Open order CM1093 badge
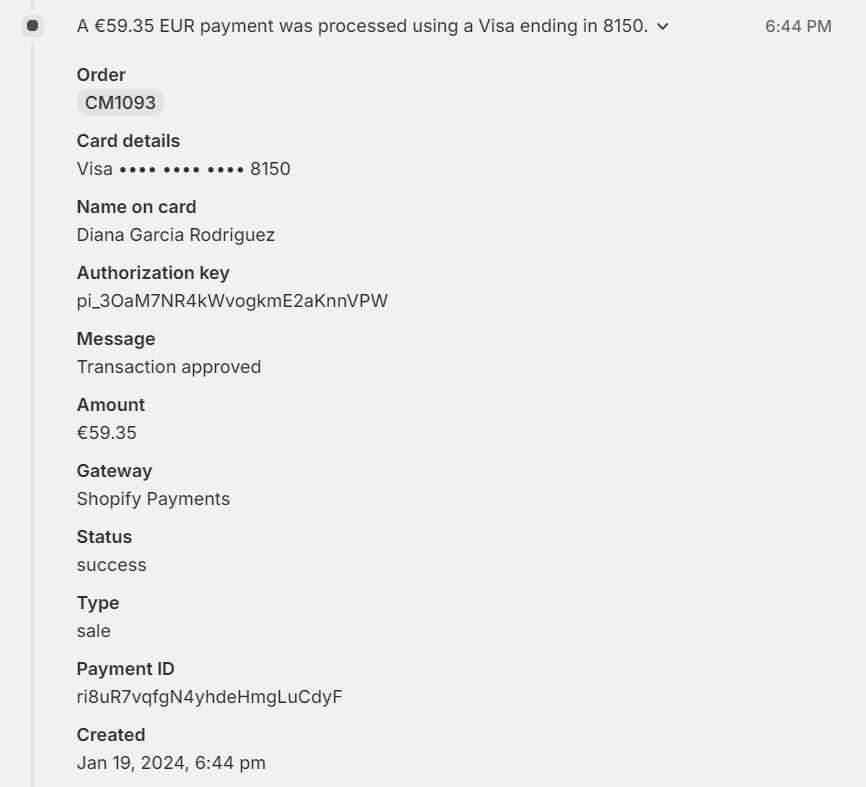 pyautogui.click(x=120, y=102)
